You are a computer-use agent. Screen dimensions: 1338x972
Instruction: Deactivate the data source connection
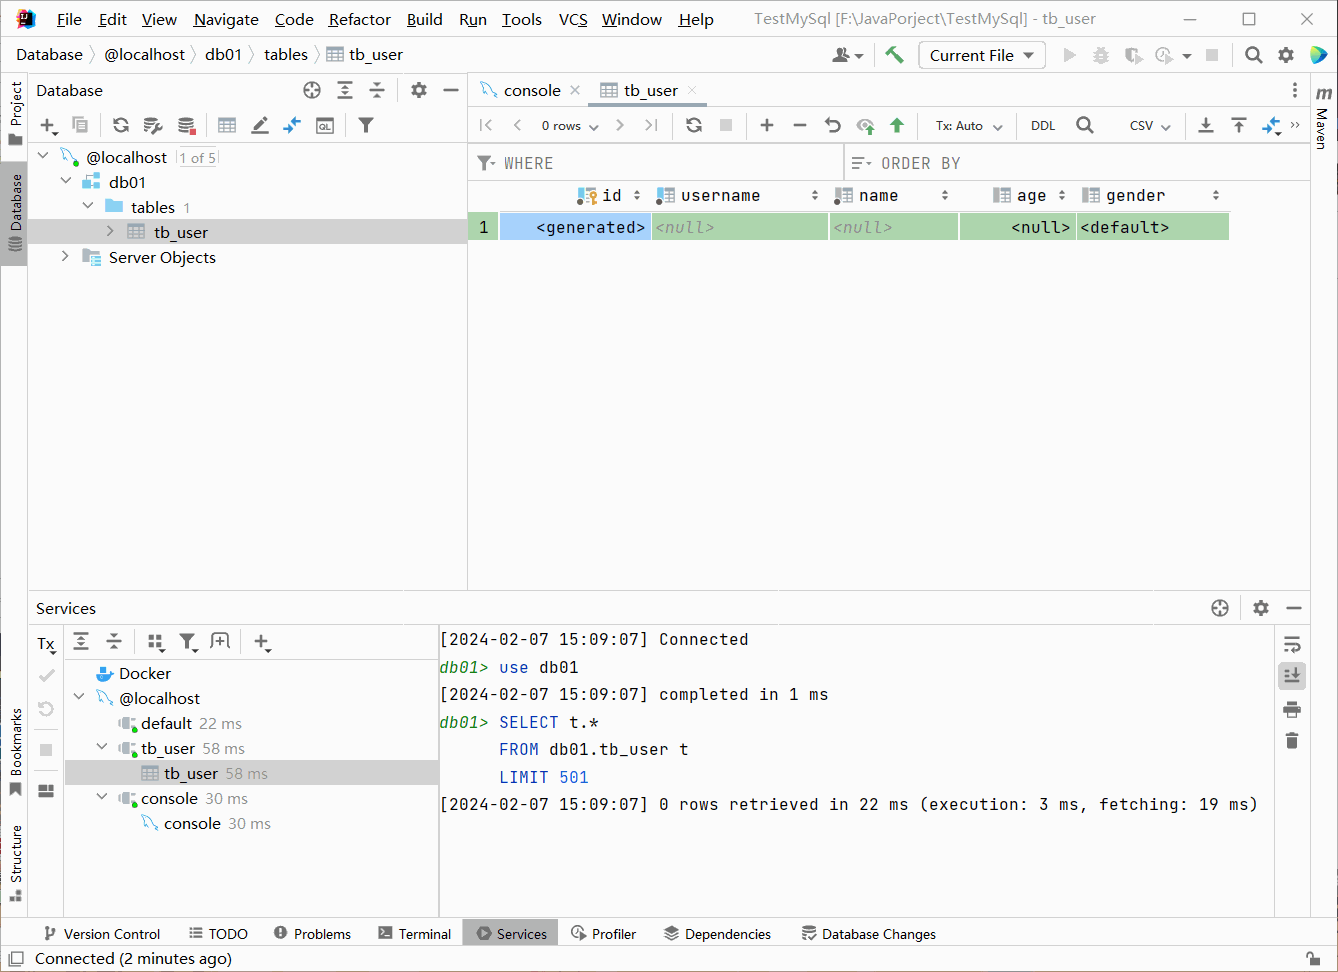(186, 125)
